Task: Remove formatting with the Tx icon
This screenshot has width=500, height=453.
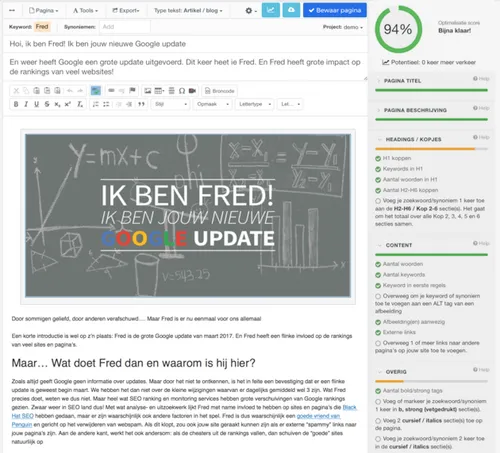Action: click(x=80, y=104)
